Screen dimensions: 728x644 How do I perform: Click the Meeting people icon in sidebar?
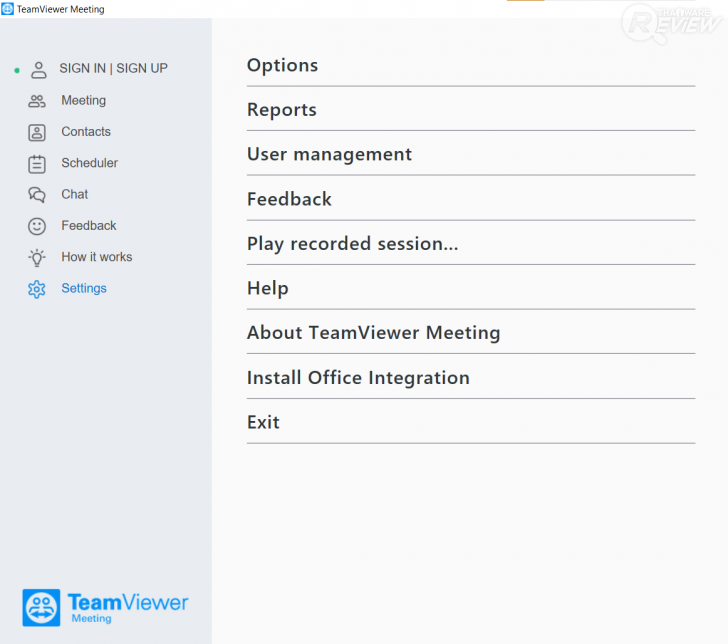(37, 101)
